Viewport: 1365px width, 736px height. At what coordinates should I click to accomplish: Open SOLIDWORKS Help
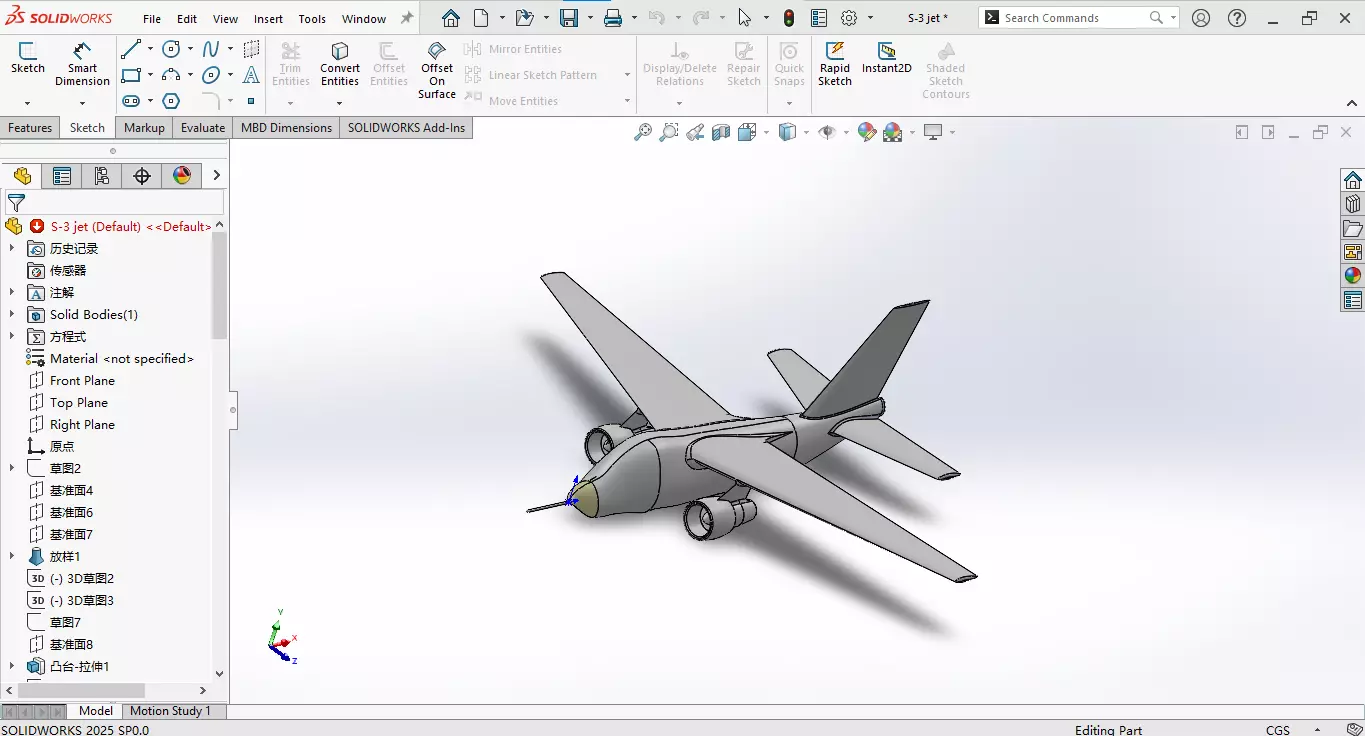(x=1237, y=18)
